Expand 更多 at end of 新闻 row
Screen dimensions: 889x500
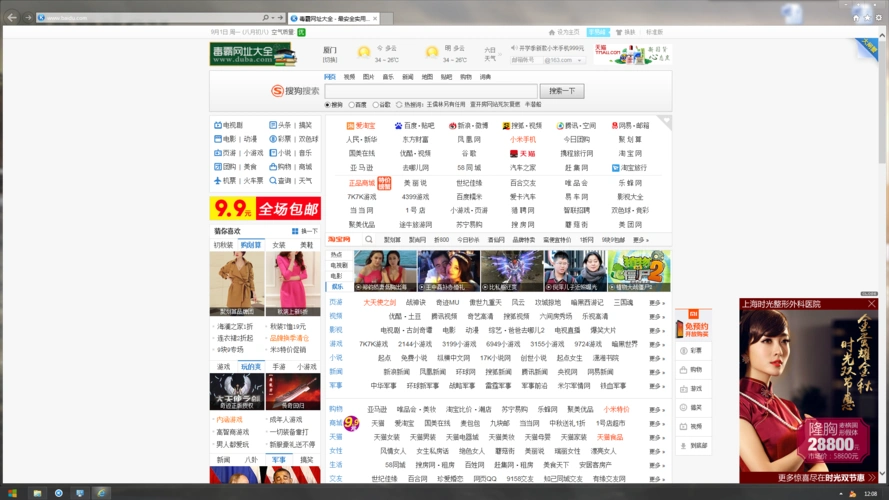pyautogui.click(x=657, y=372)
